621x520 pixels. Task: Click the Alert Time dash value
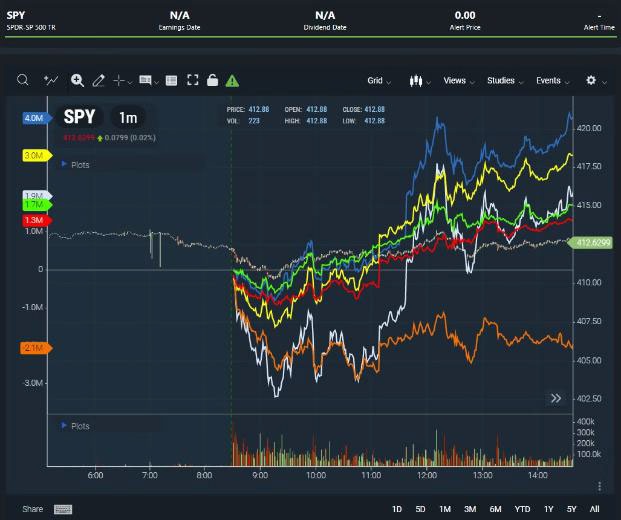point(600,16)
